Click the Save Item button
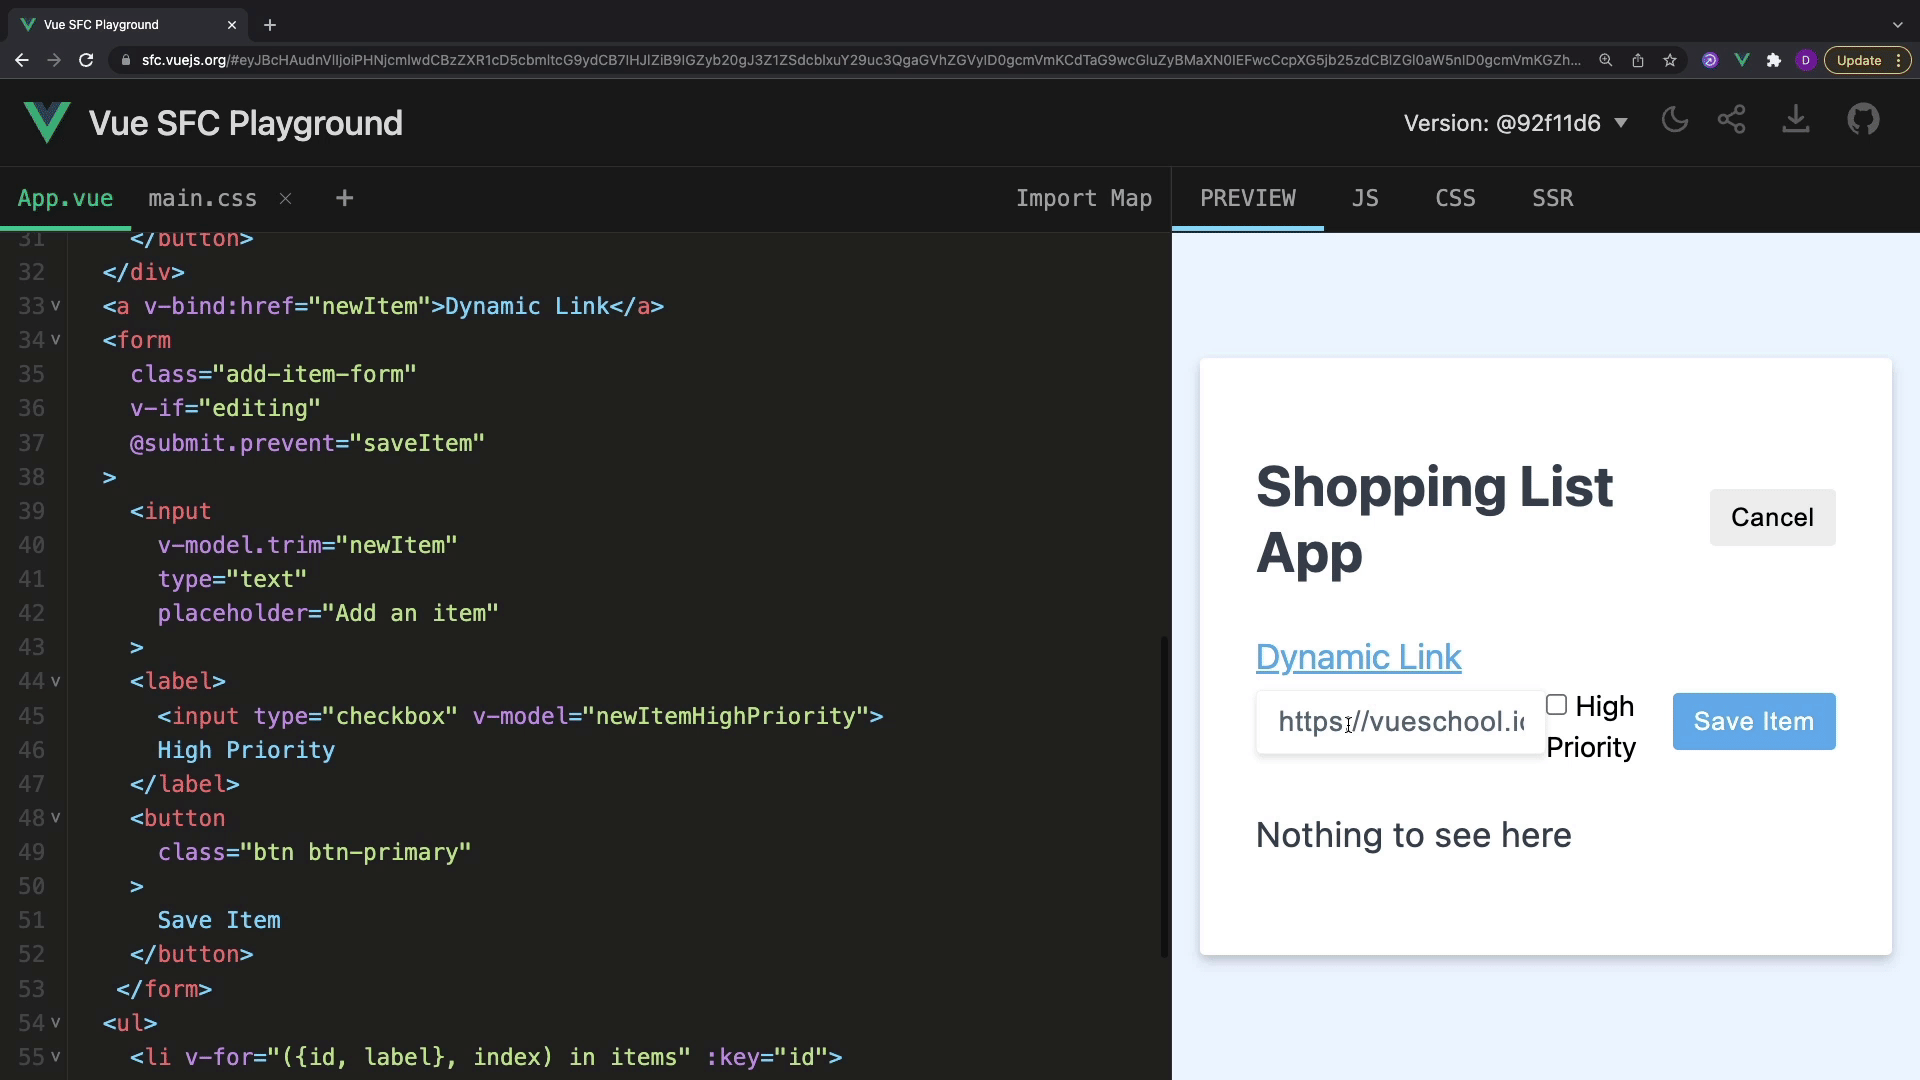 (x=1753, y=721)
